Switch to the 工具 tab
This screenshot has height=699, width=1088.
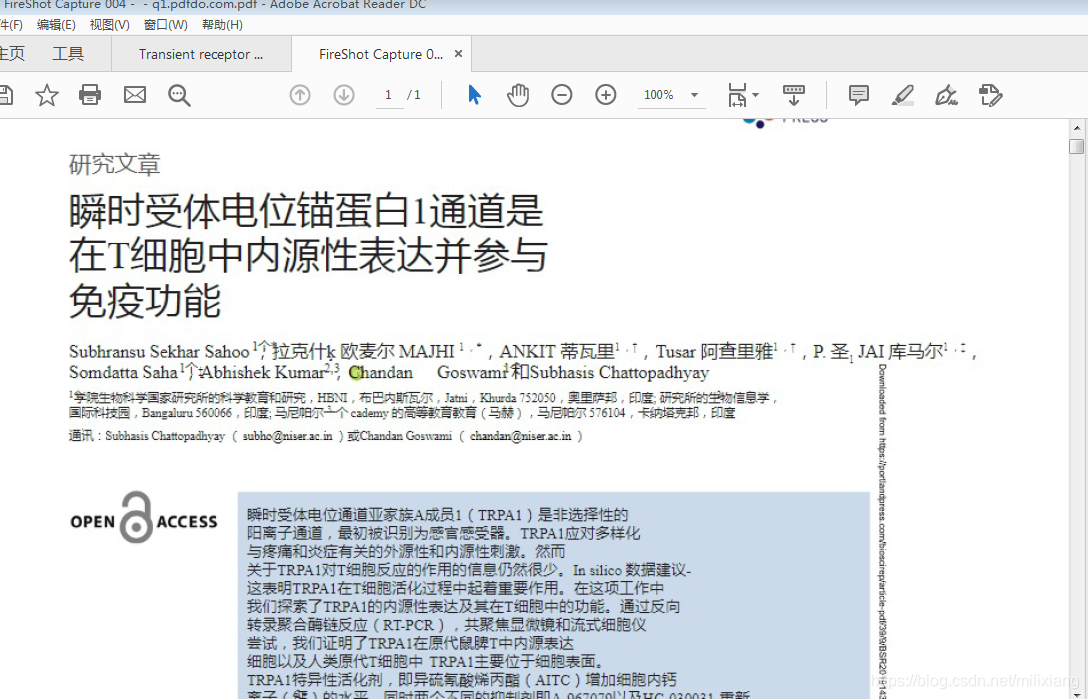[68, 54]
